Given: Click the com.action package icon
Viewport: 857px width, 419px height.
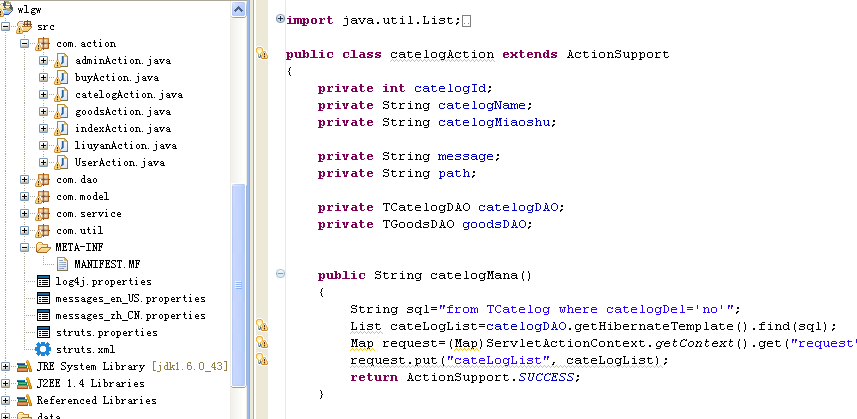Looking at the screenshot, I should (43, 44).
